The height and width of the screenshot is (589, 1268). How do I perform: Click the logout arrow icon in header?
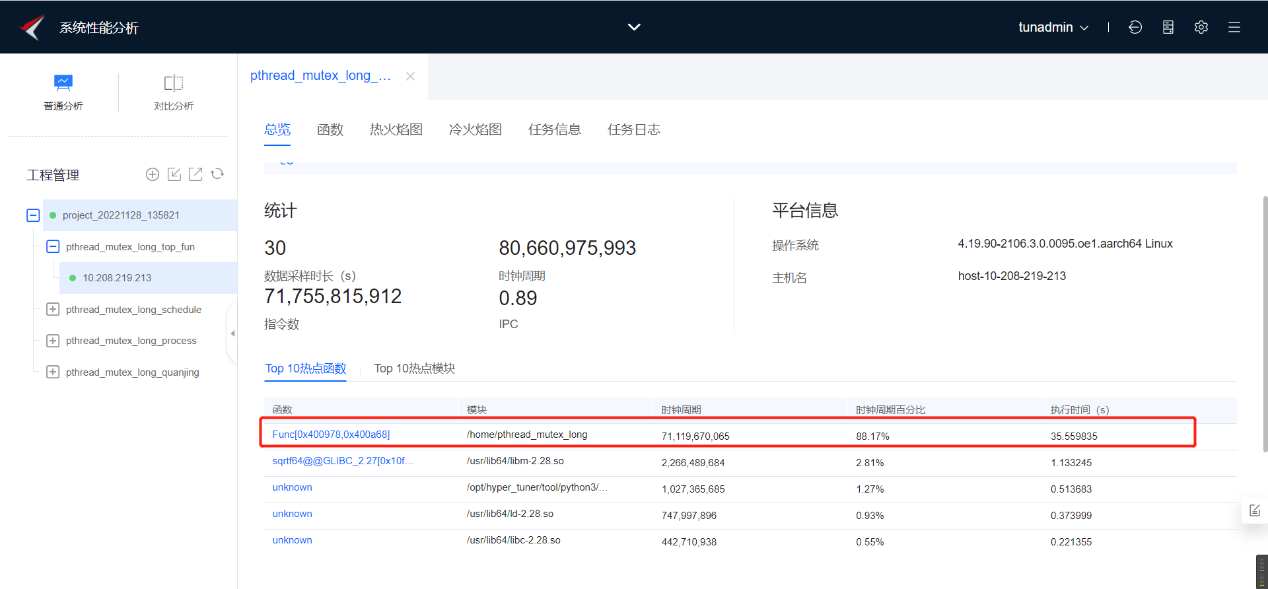pyautogui.click(x=1135, y=27)
